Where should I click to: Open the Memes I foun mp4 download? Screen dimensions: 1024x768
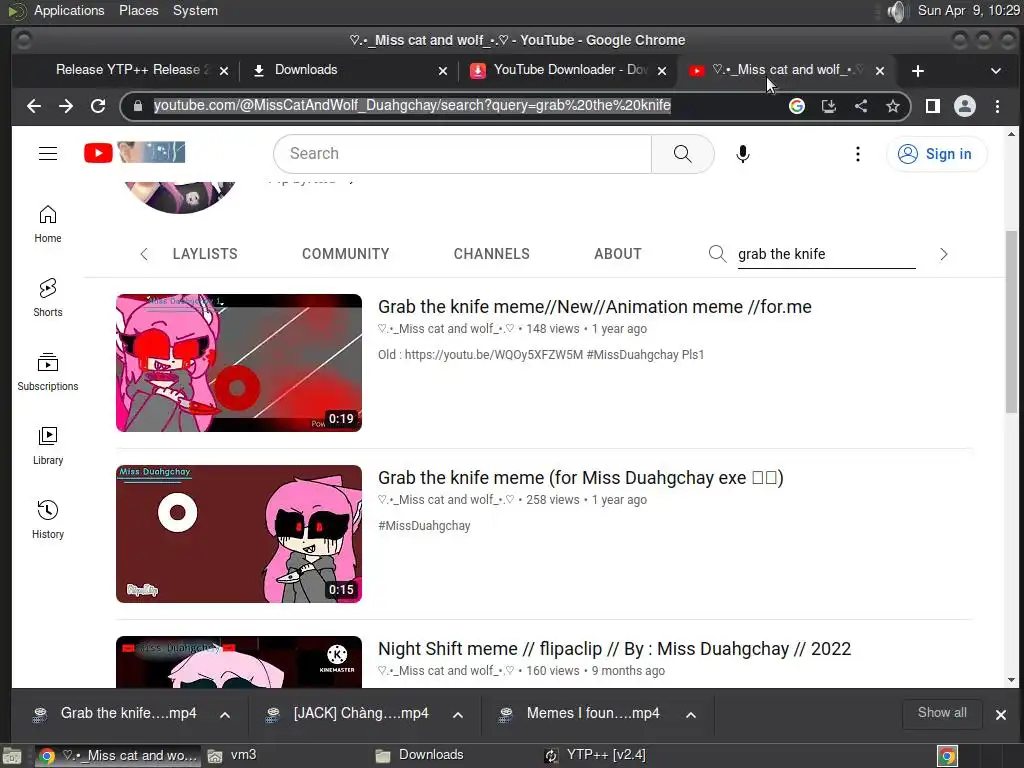tap(583, 714)
